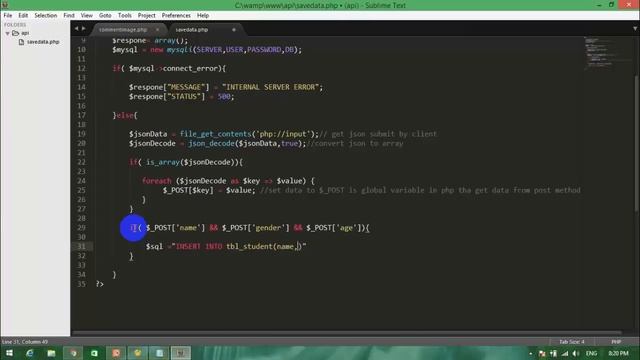Open network signal tray icon

coord(565,353)
